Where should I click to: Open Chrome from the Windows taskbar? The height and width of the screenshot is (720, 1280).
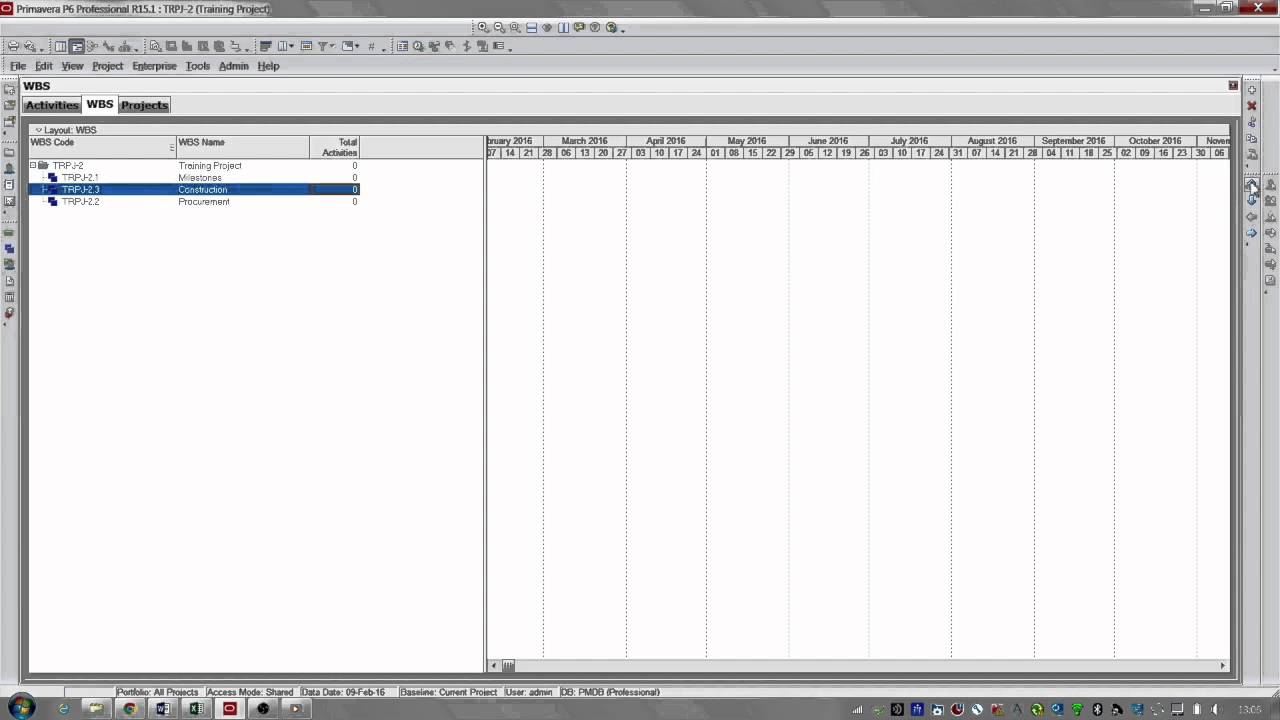[129, 708]
